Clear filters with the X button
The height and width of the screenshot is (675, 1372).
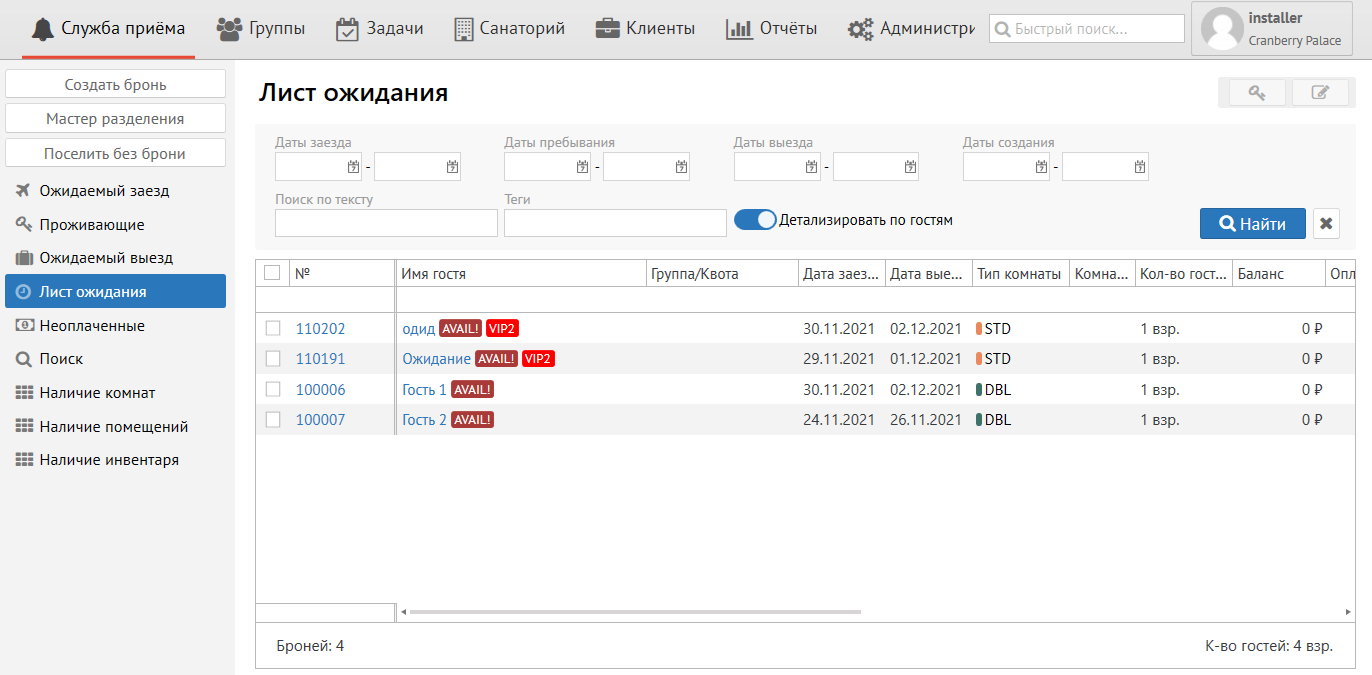(x=1326, y=224)
